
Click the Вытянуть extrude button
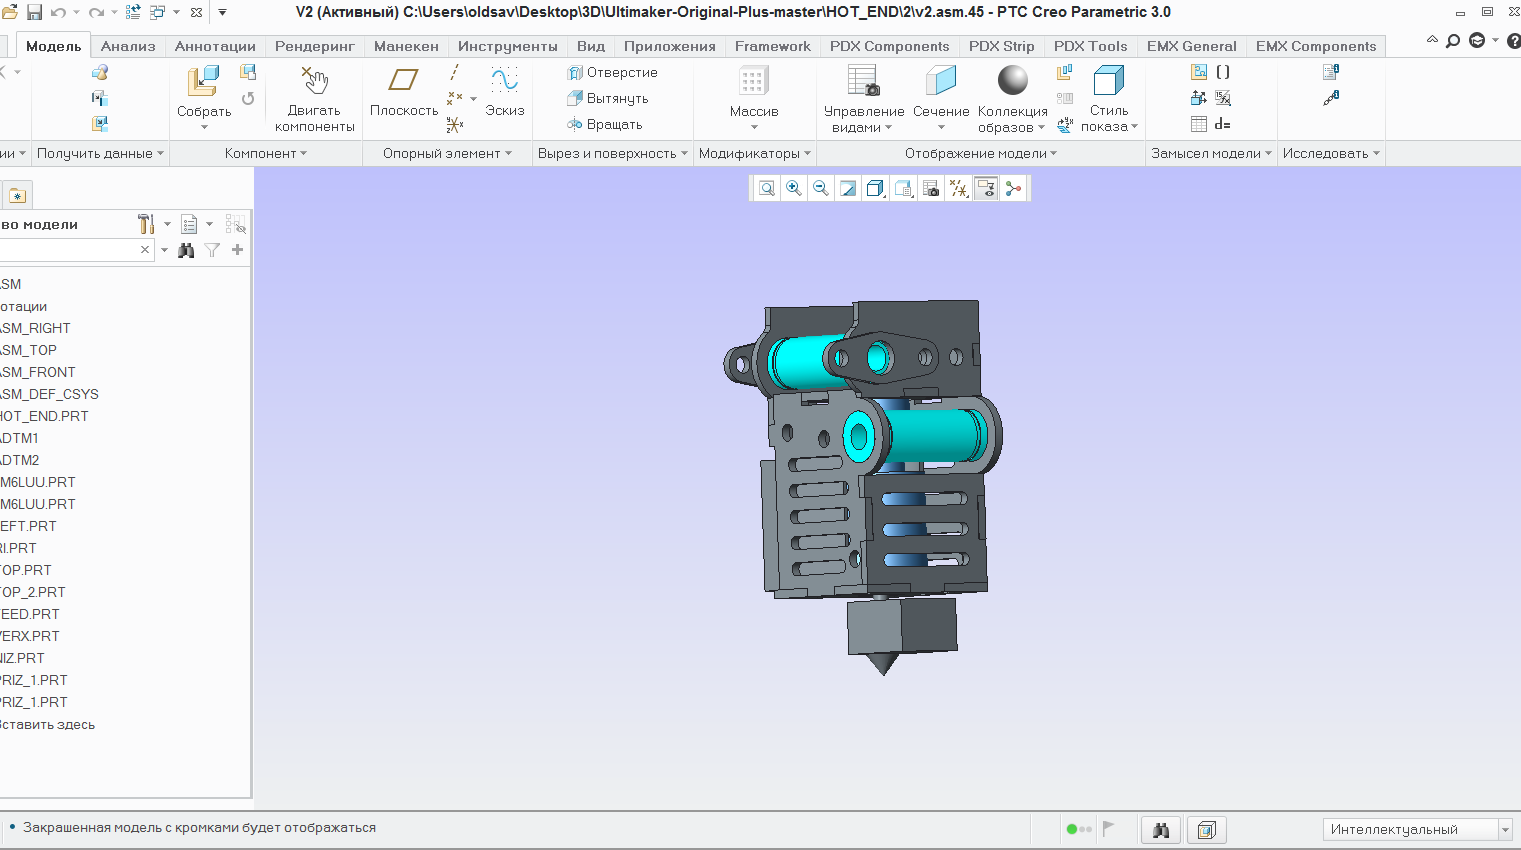(608, 98)
